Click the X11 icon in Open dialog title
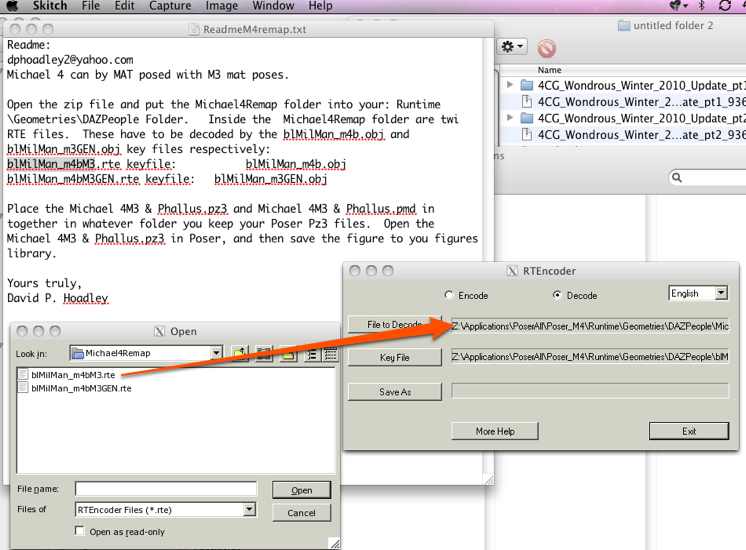This screenshot has height=550, width=746. (x=159, y=331)
